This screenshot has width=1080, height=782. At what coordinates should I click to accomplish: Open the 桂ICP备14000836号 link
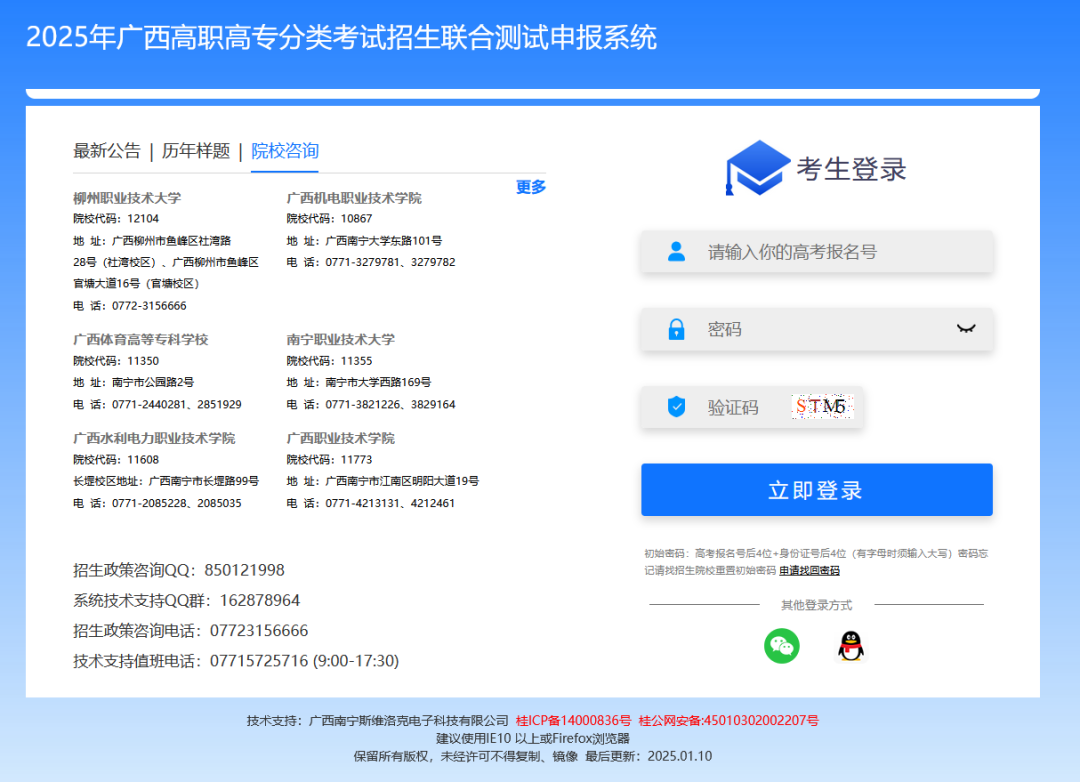(573, 720)
